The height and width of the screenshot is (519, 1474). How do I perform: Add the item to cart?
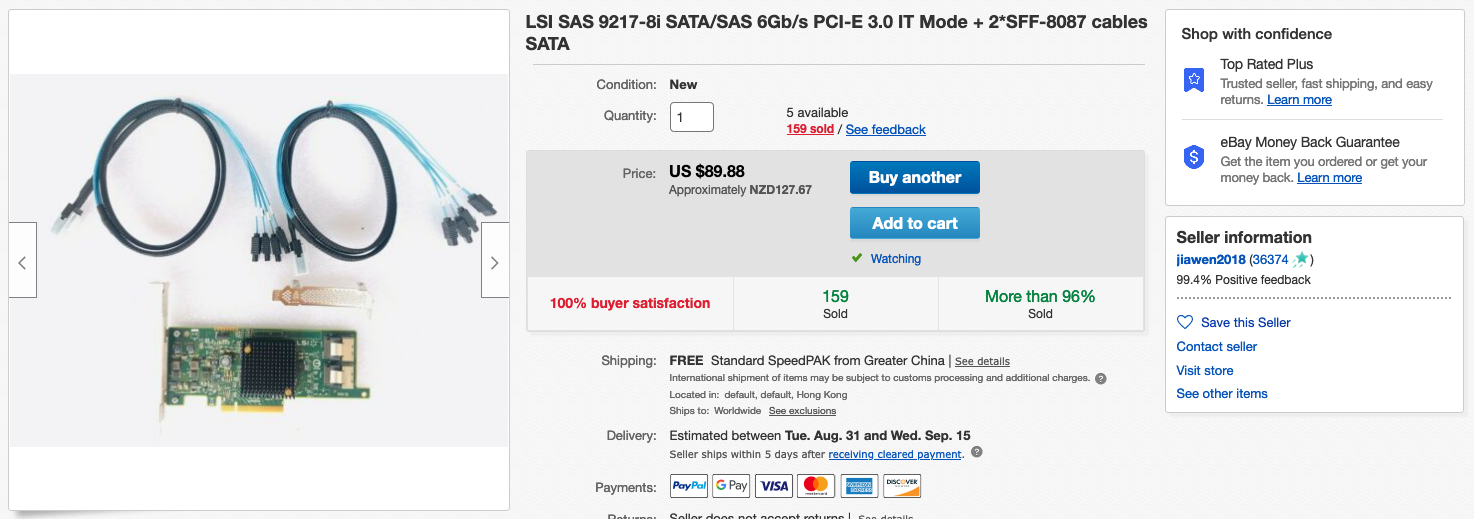[x=915, y=223]
